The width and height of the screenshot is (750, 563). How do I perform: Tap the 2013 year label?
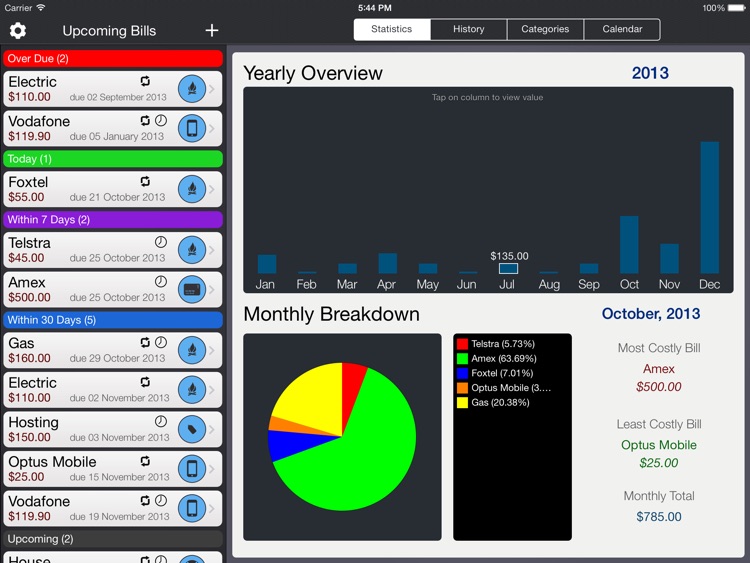click(650, 73)
